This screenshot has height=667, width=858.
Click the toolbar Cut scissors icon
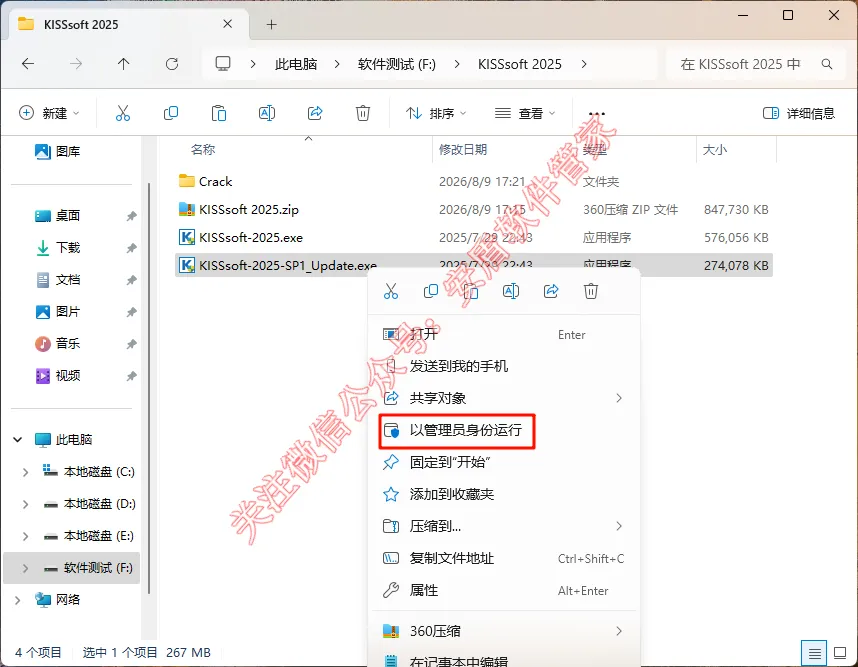point(123,113)
